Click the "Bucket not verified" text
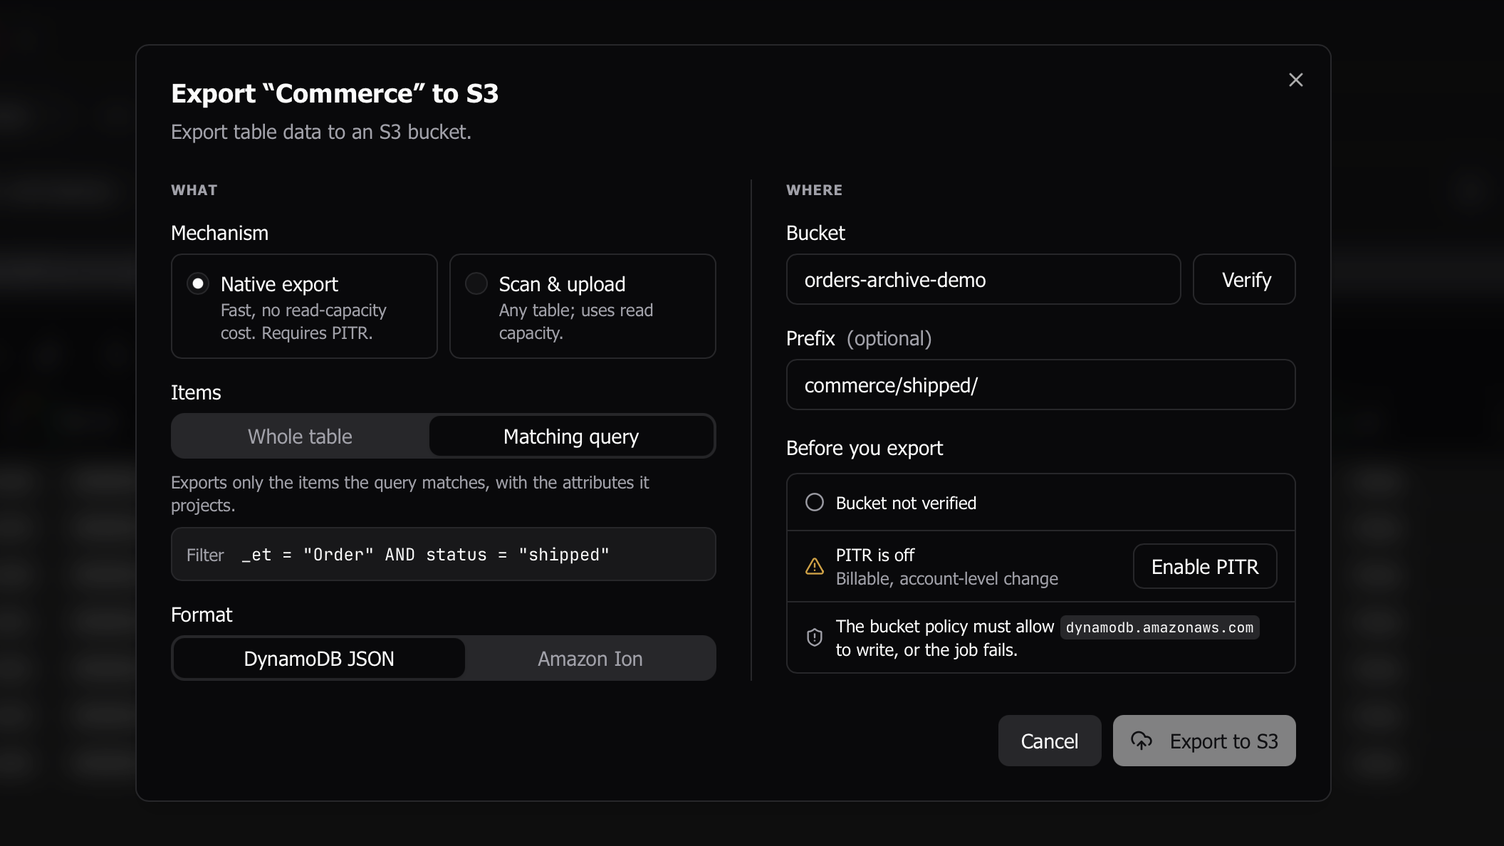Image resolution: width=1504 pixels, height=846 pixels. pos(906,503)
